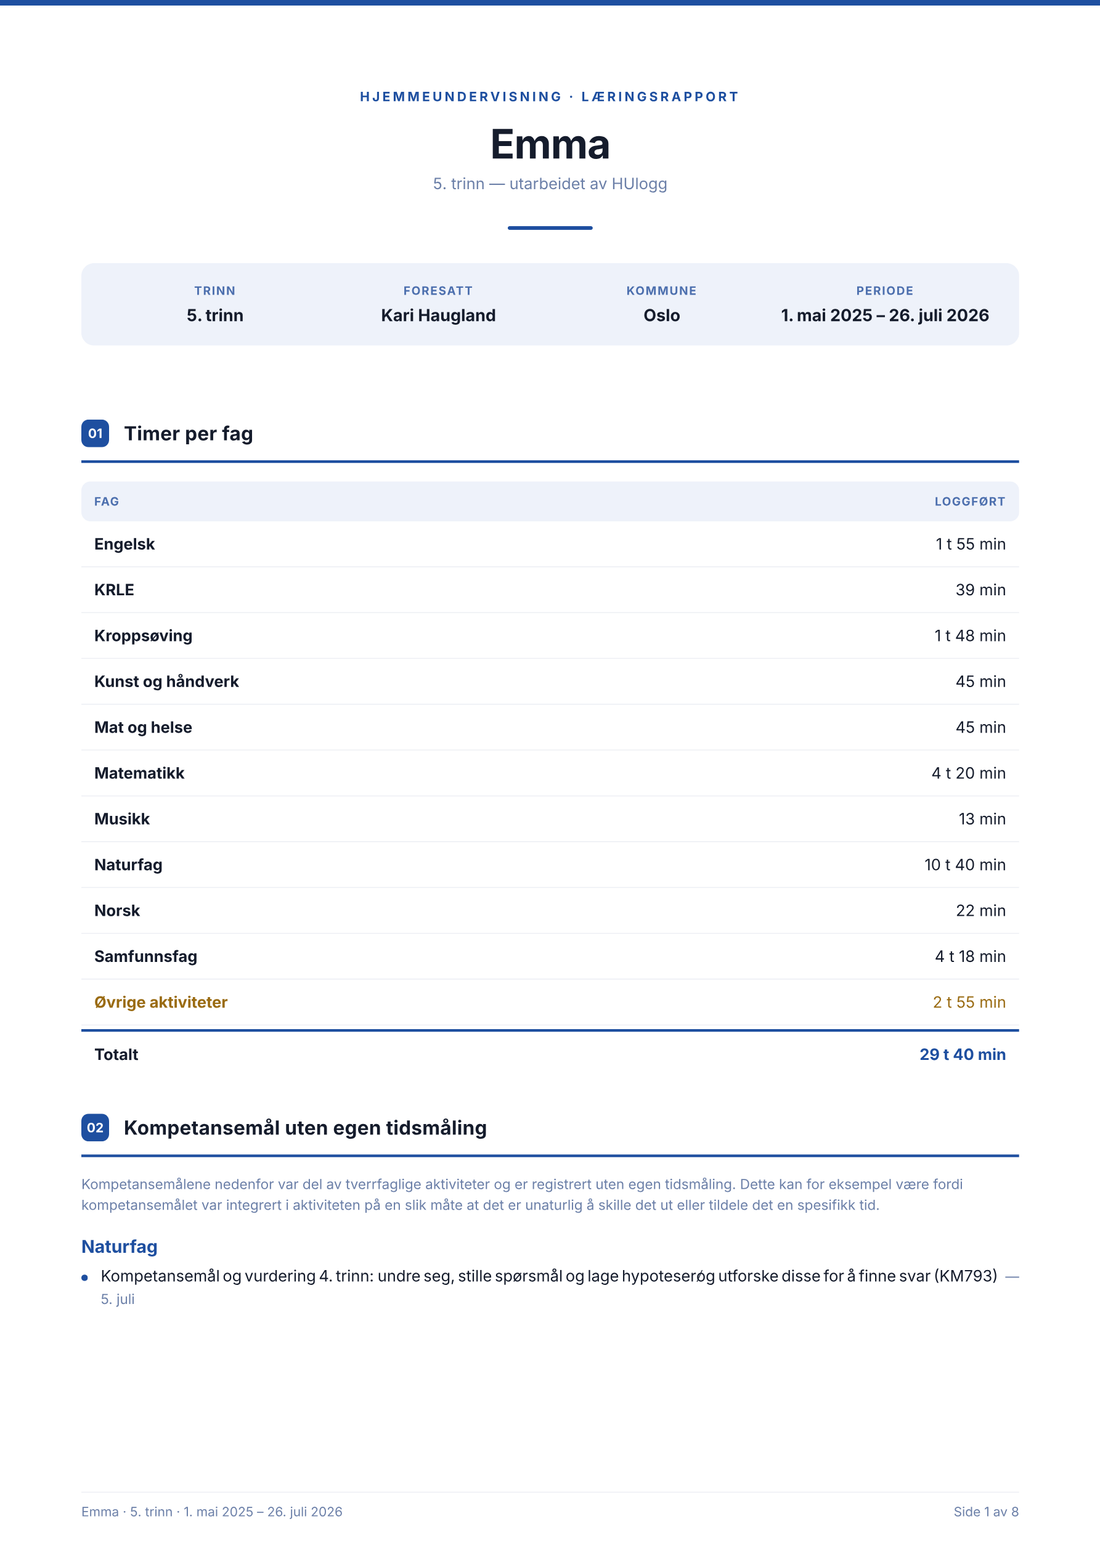This screenshot has height=1556, width=1100.
Task: Click the Kroppsøving row label
Action: [143, 636]
